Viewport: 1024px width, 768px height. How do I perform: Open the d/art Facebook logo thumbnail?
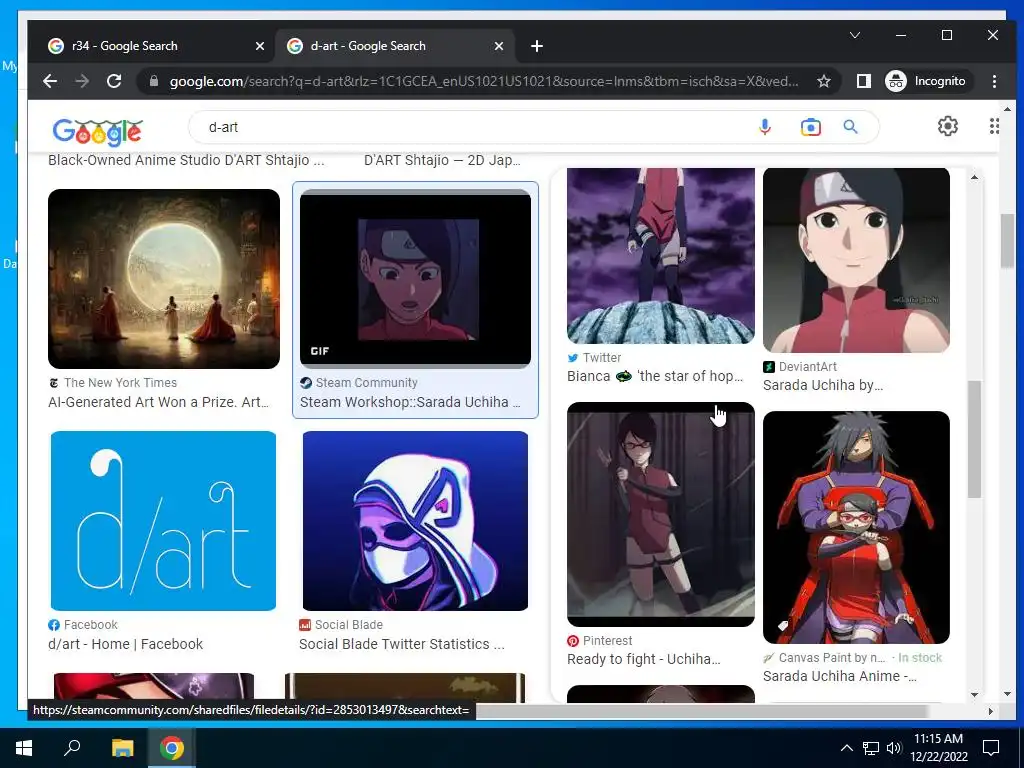163,520
